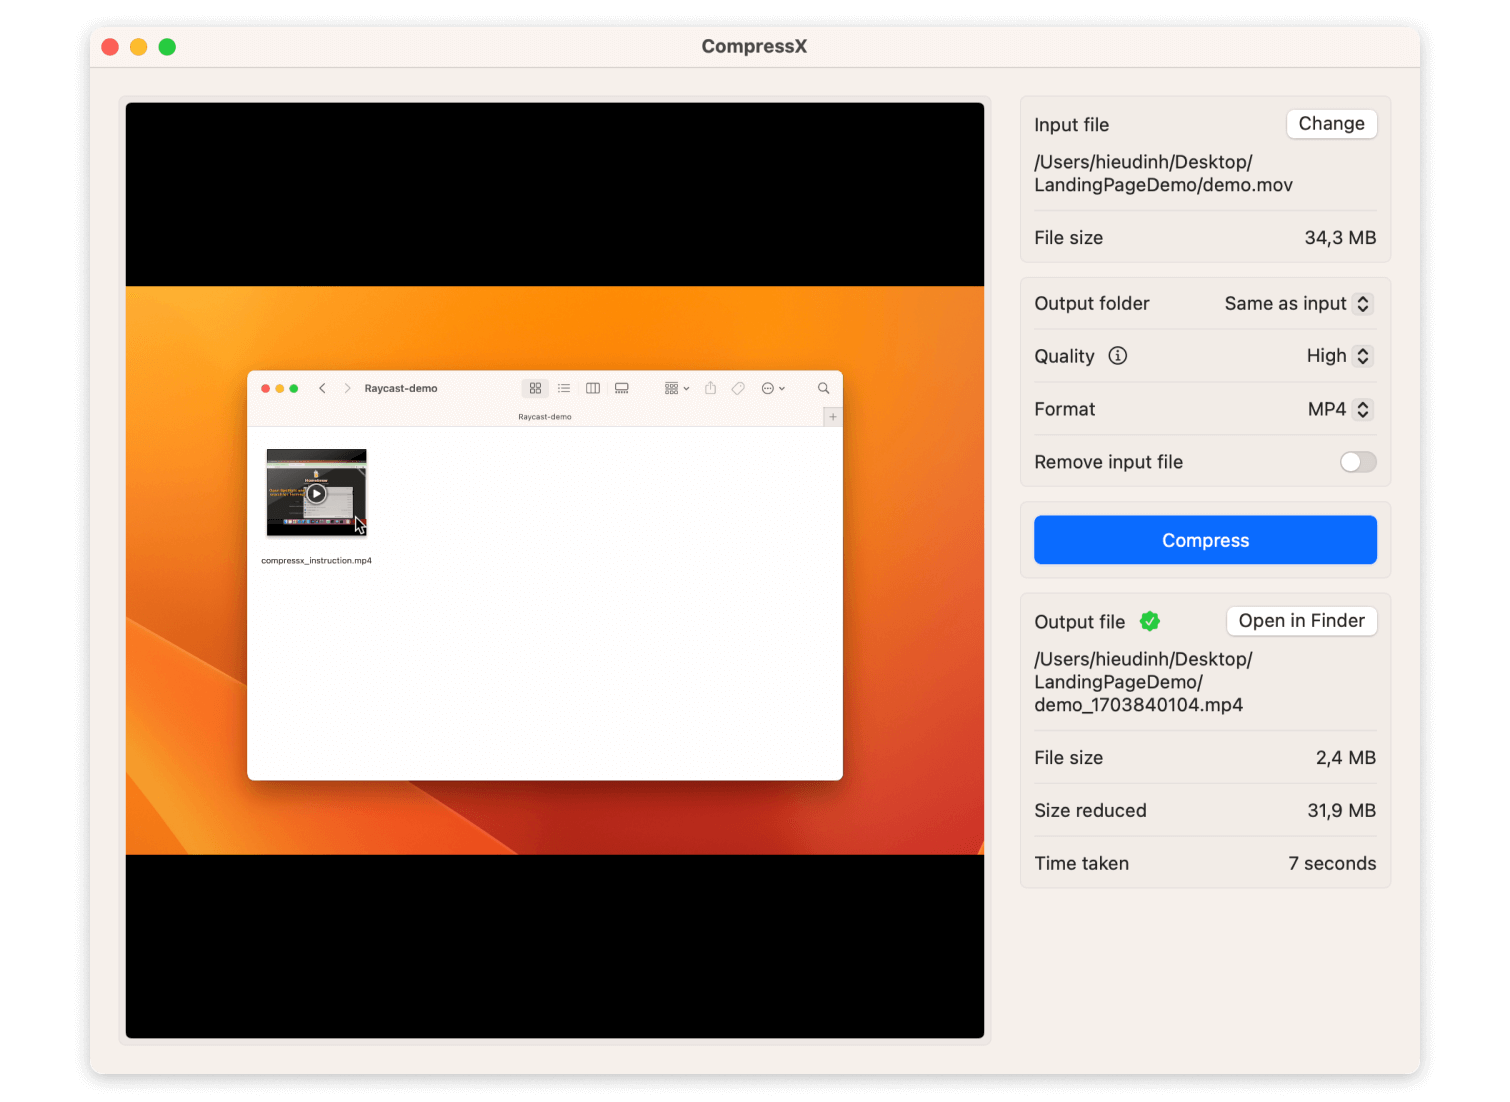This screenshot has height=1102, width=1510.
Task: Click the Raycast-demo folder title in preview
Action: pyautogui.click(x=400, y=388)
